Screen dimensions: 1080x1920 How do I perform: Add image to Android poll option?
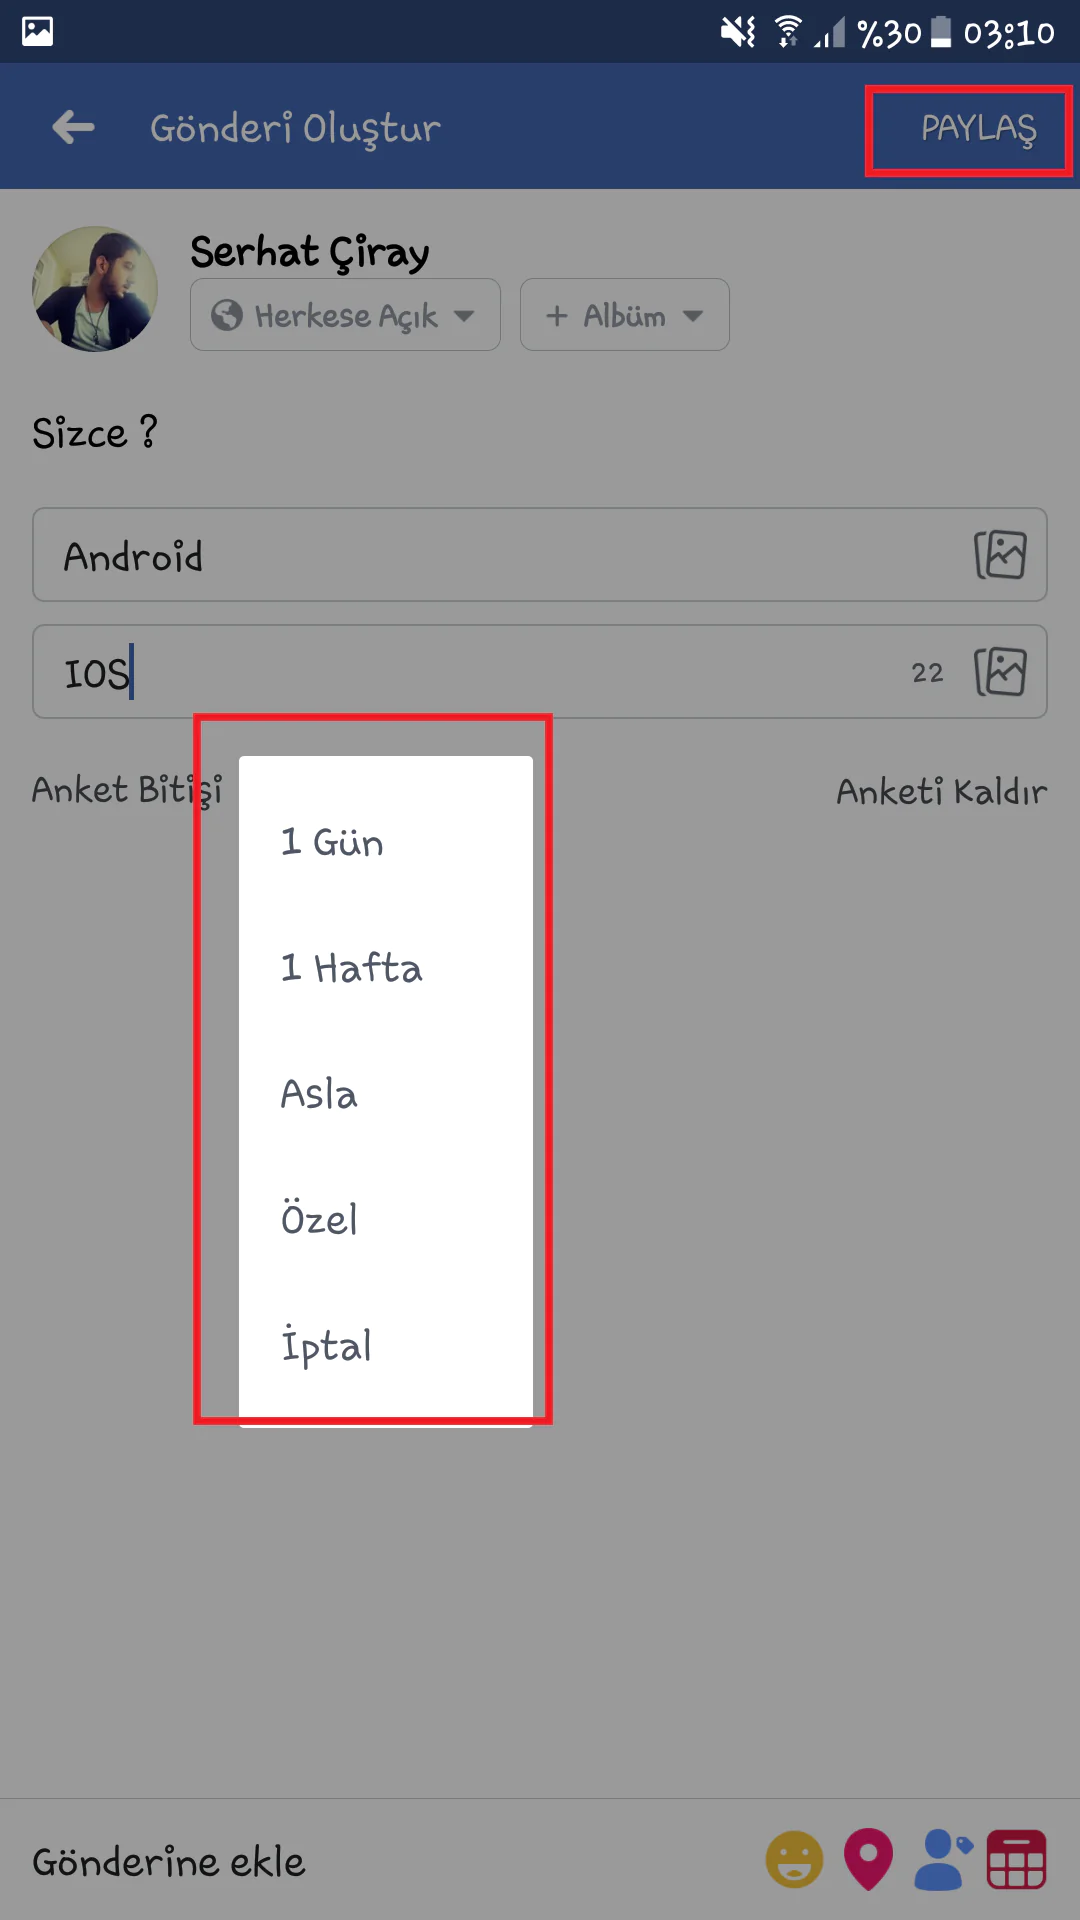pos(1000,555)
